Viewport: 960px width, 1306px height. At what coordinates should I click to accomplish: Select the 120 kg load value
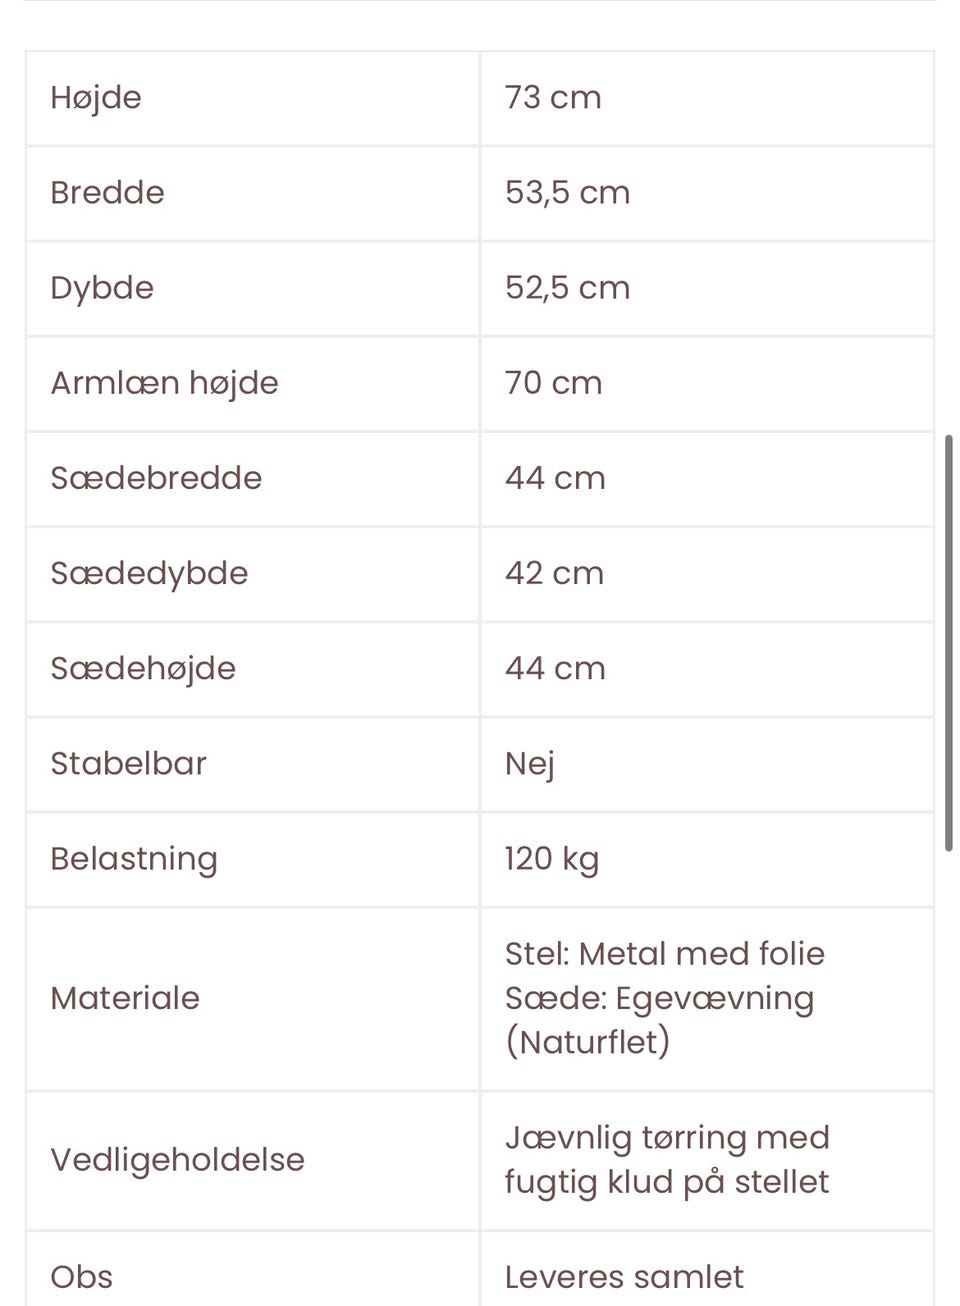(x=551, y=859)
